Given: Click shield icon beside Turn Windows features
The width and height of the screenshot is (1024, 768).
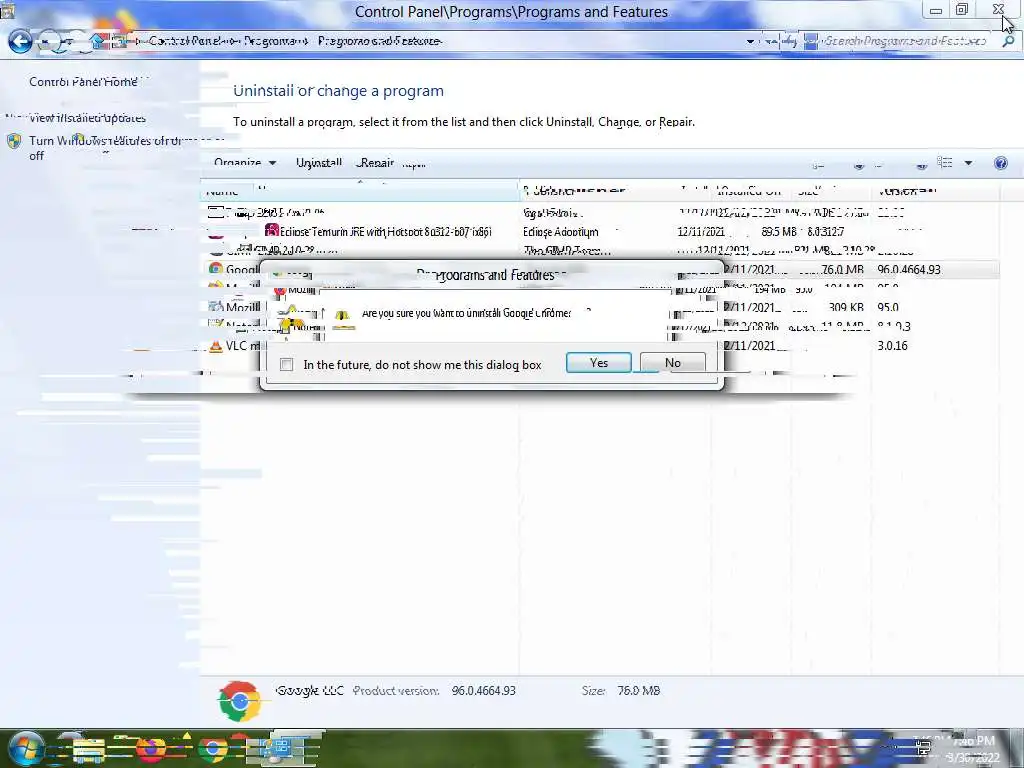Looking at the screenshot, I should pos(14,141).
